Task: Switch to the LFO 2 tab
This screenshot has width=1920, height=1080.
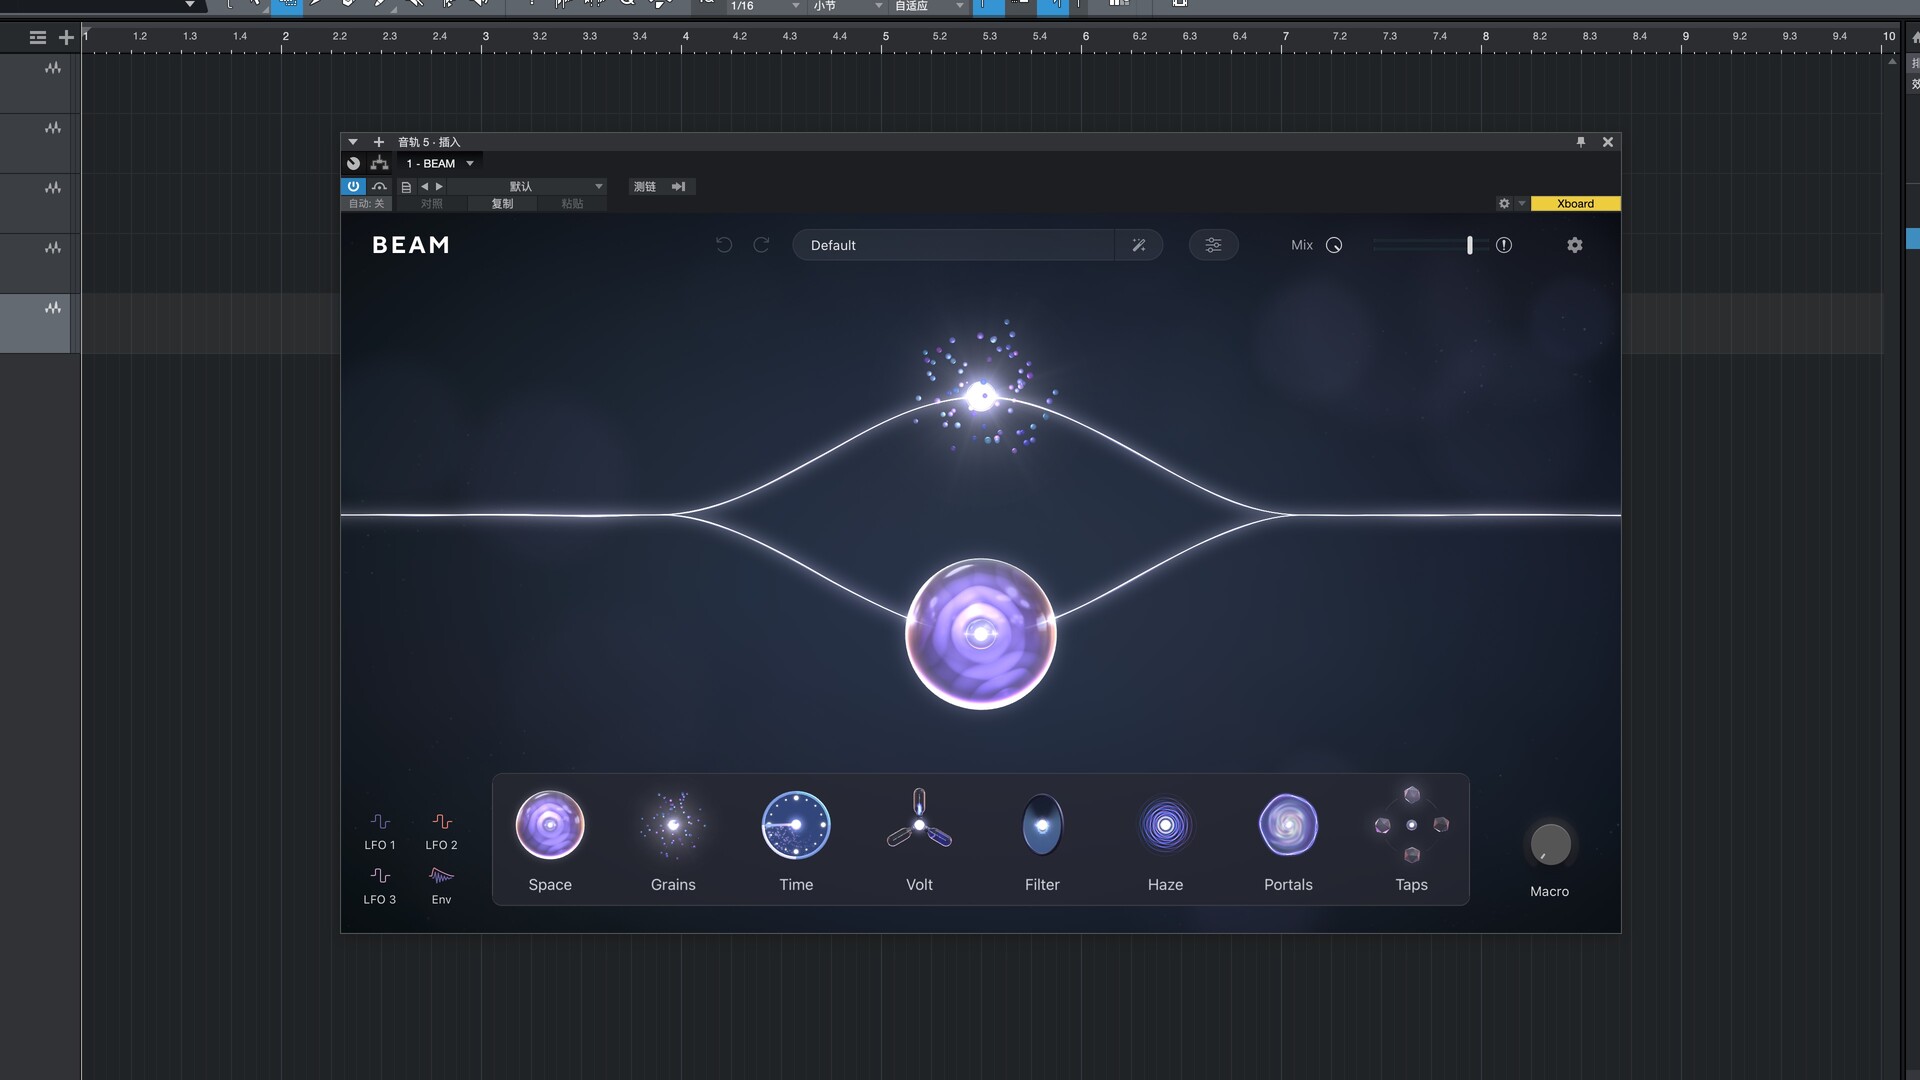Action: tap(442, 828)
